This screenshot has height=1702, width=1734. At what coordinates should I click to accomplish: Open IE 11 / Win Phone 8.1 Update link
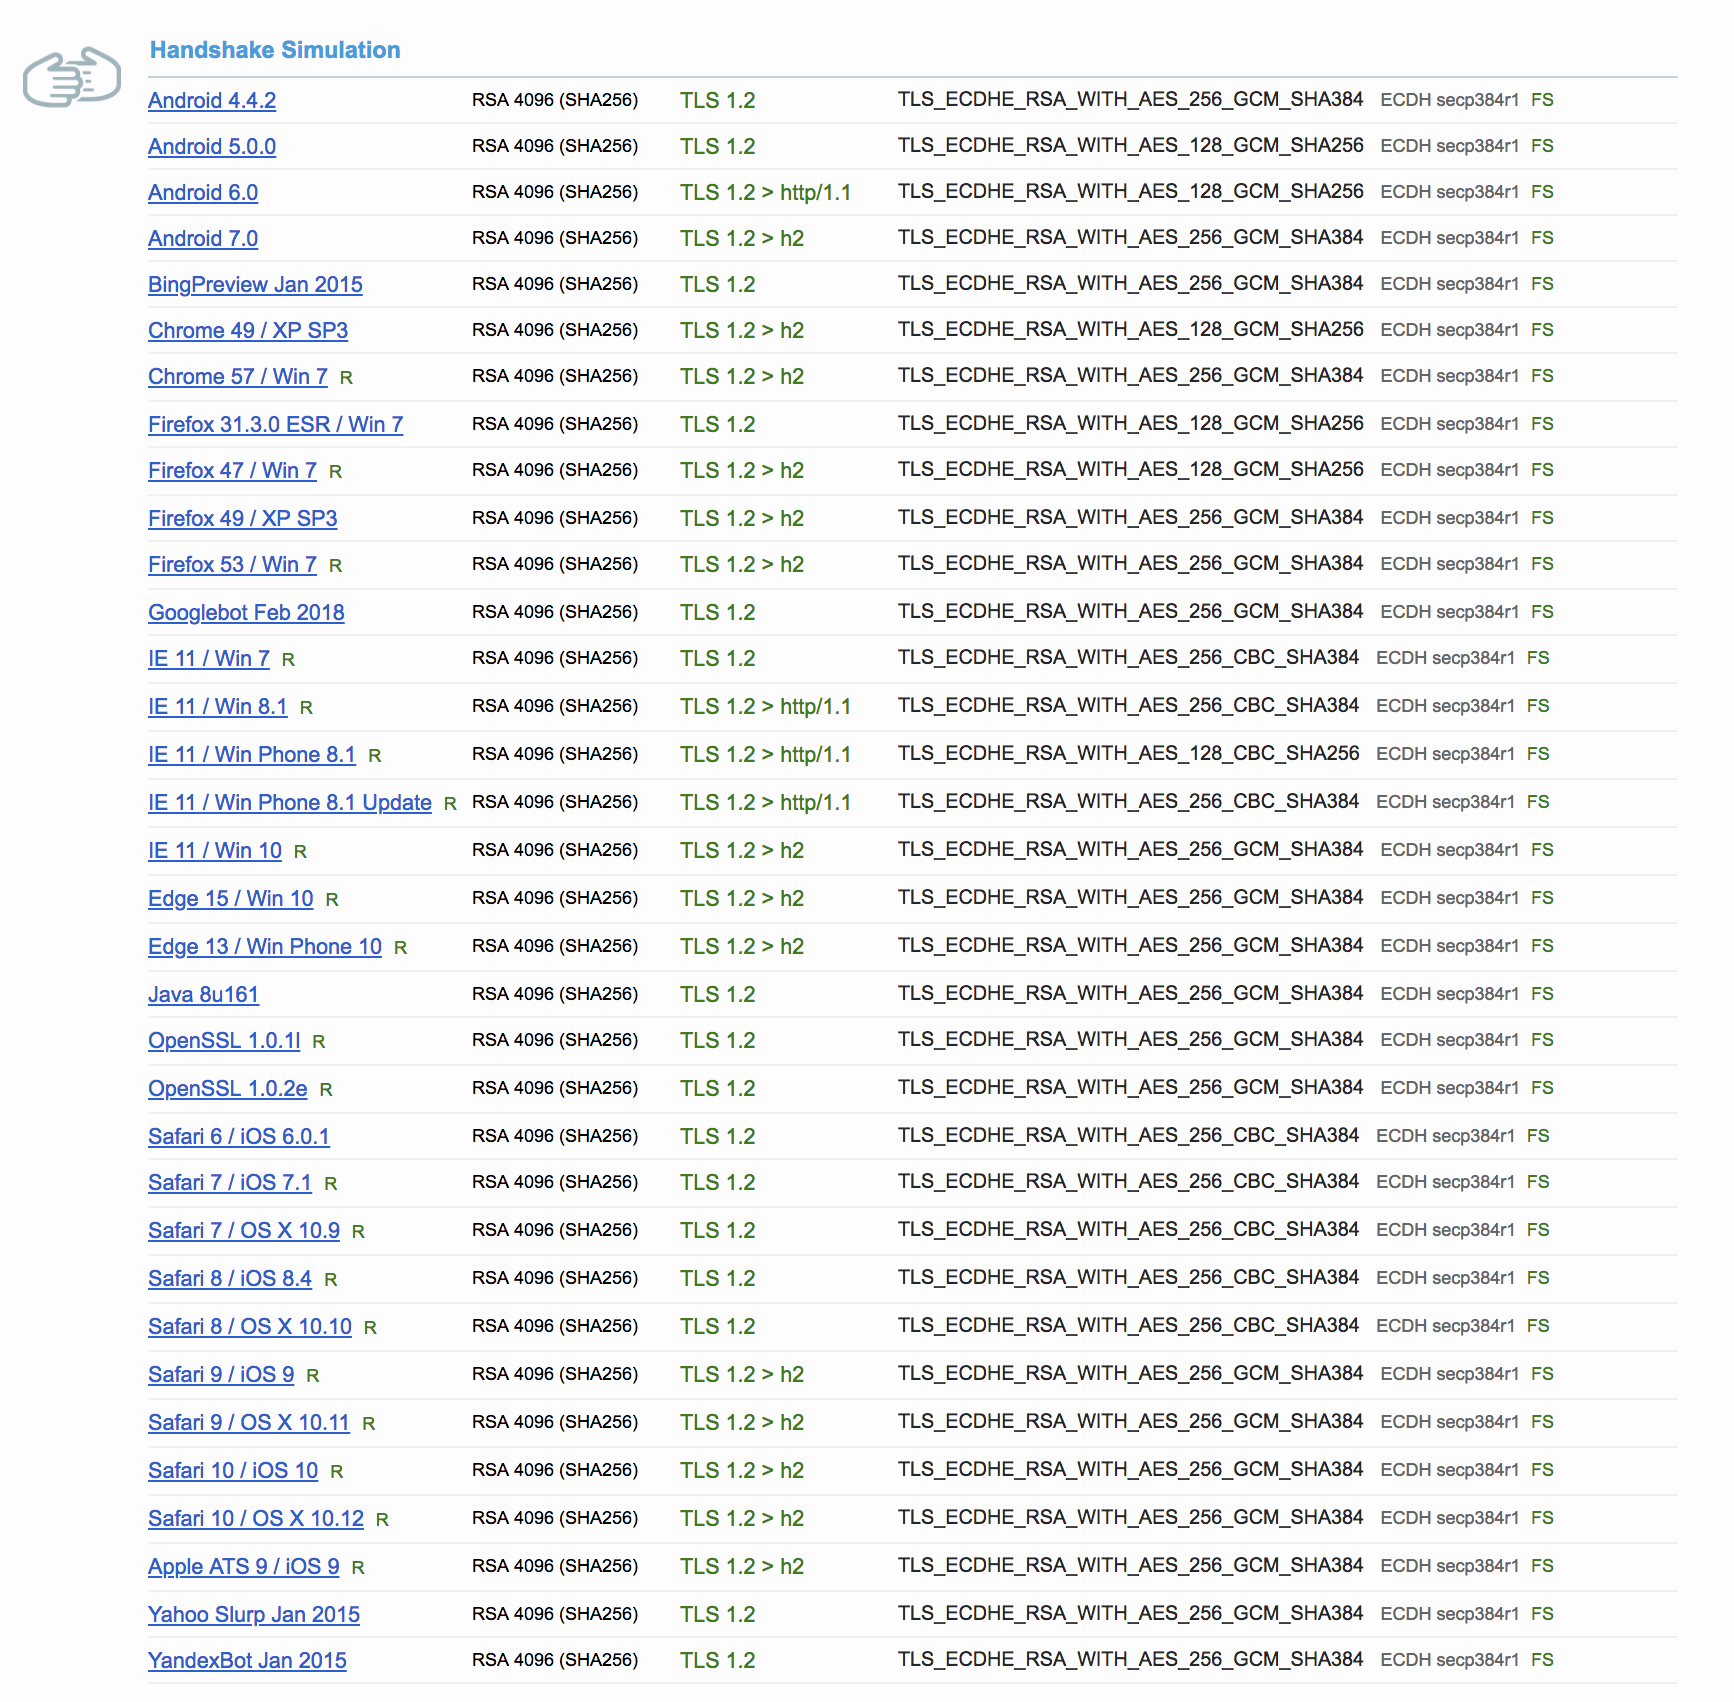pyautogui.click(x=290, y=802)
